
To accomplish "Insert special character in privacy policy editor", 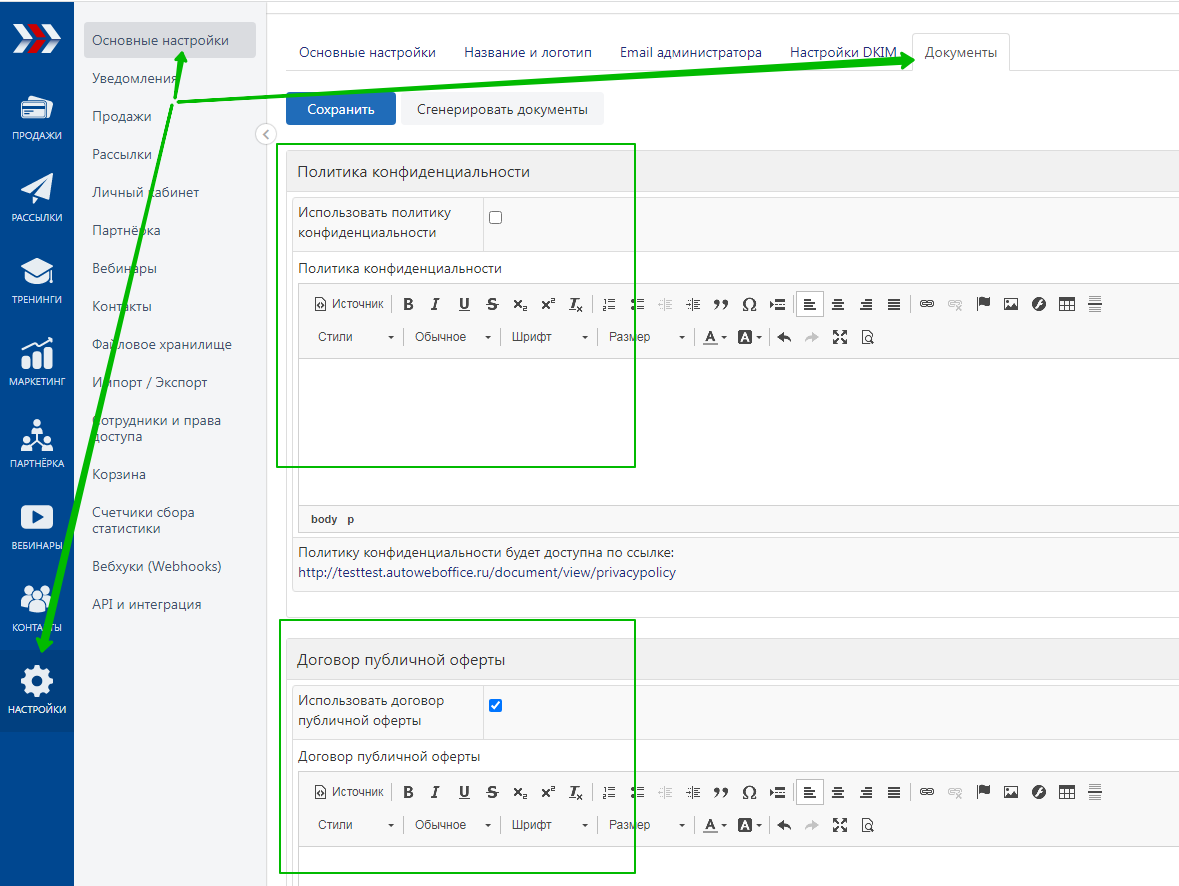I will pos(749,304).
